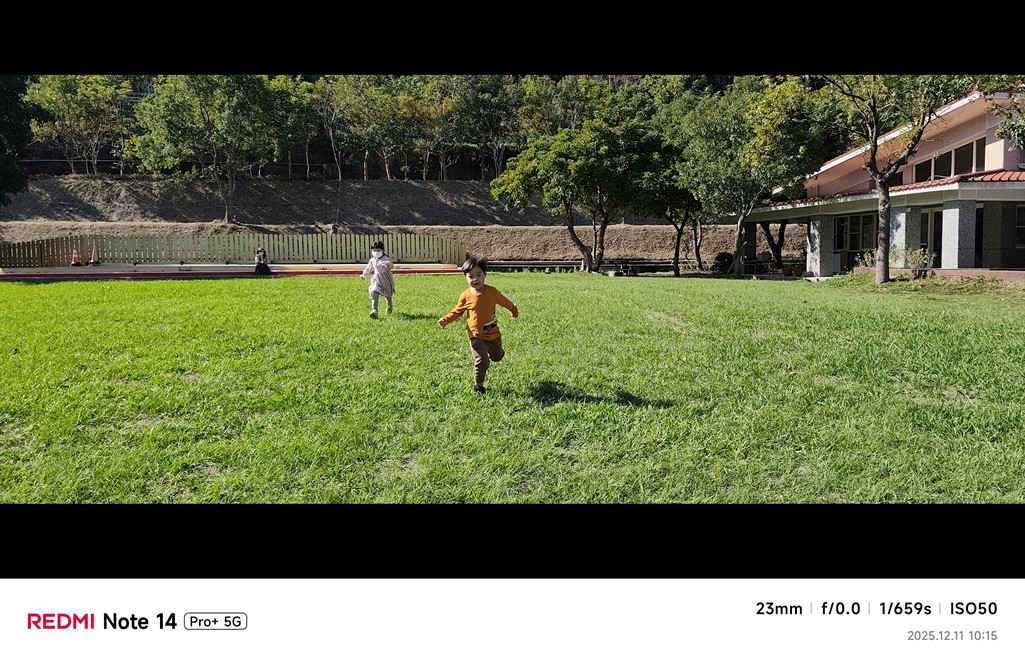The height and width of the screenshot is (664, 1025).
Task: Click the lower black letterbox bar
Action: 512,540
